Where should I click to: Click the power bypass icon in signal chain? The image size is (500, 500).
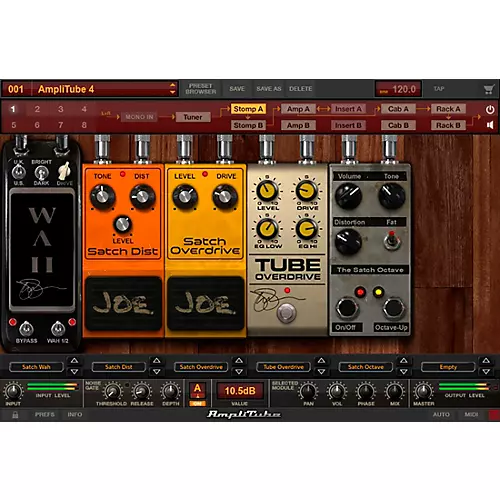point(490,110)
